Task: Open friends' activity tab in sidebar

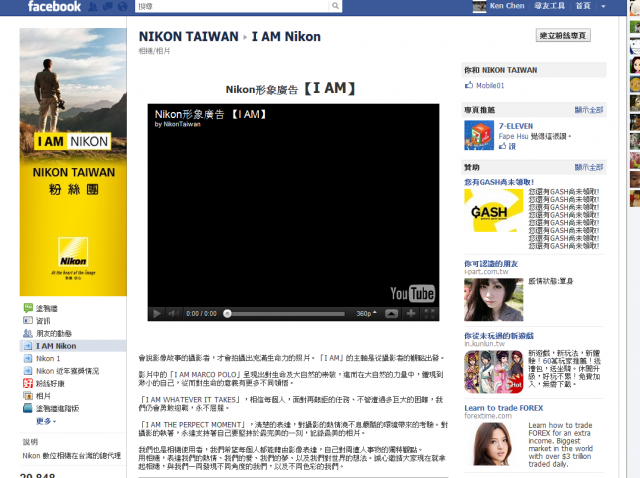Action: click(47, 333)
